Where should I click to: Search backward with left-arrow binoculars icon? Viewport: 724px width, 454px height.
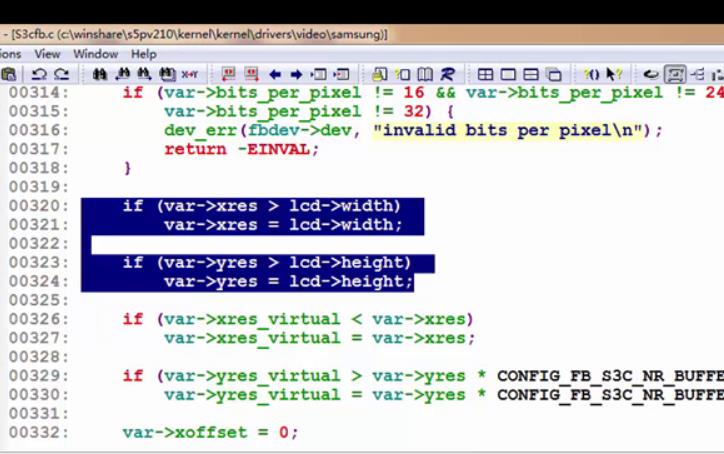tap(122, 74)
